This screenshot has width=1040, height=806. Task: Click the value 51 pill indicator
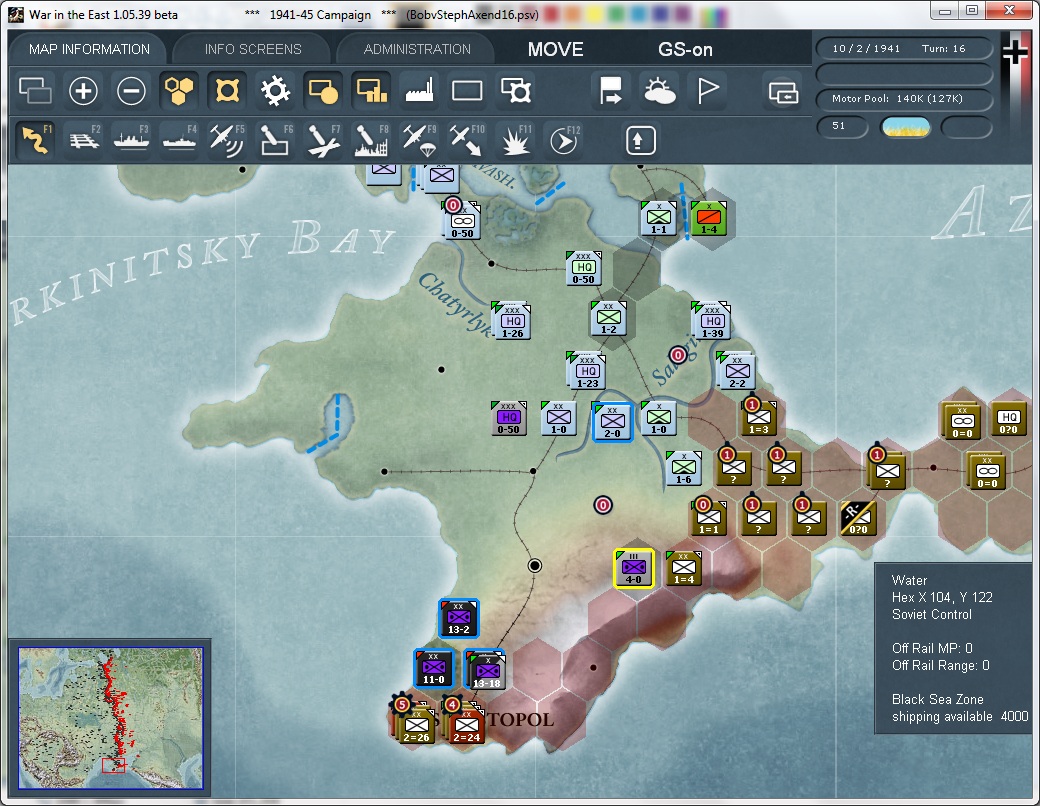pos(841,126)
